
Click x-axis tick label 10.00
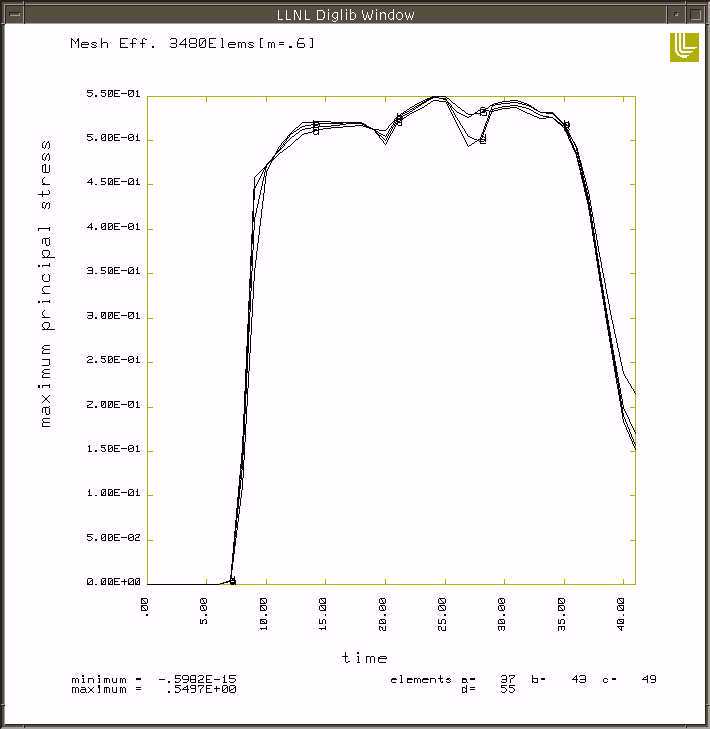tap(263, 614)
